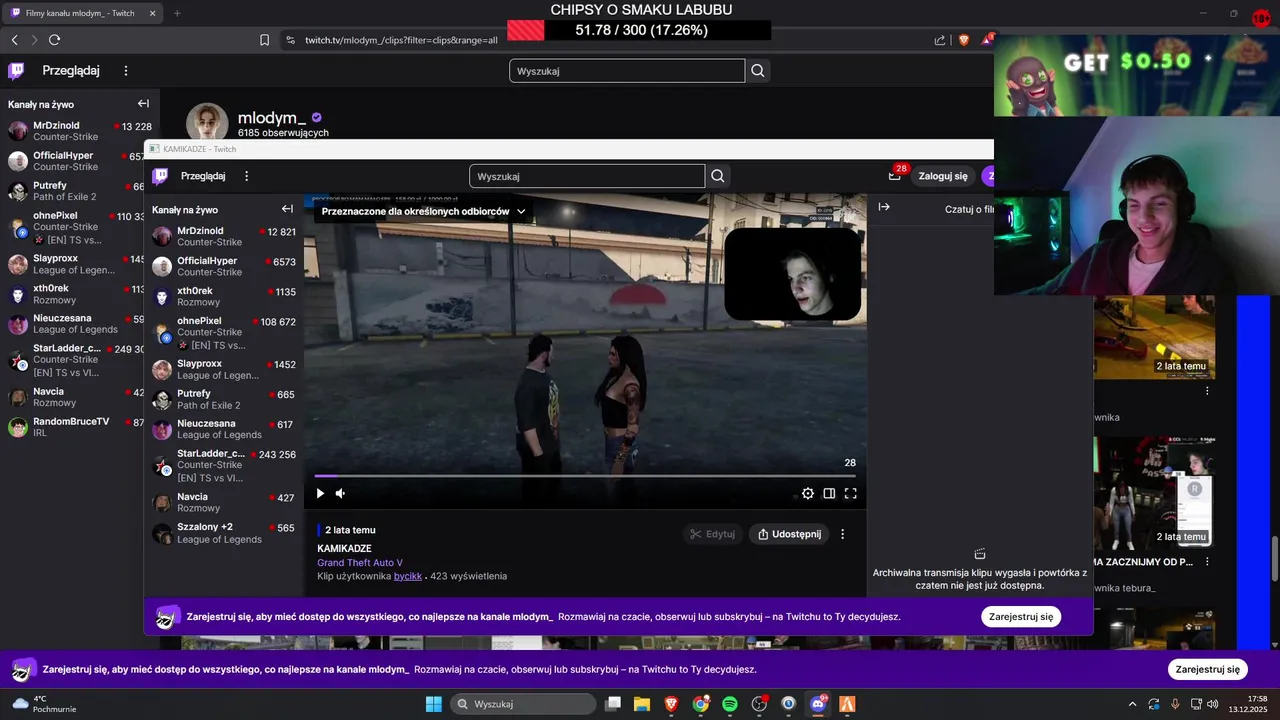
Task: Click the weather widget showing 4°C Pochmurnie
Action: click(42, 704)
